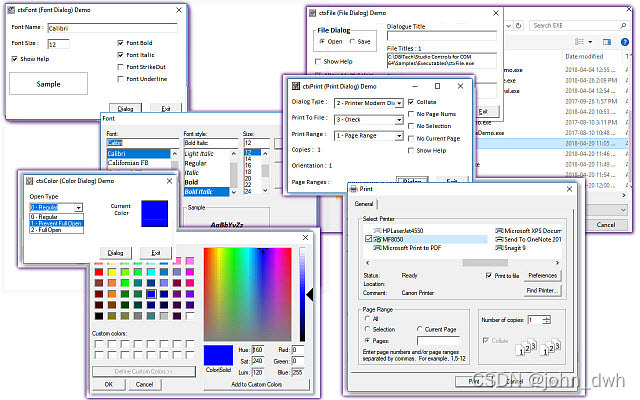Screen dimensions: 640x400
Task: Click Add to Custom Colors button
Action: [x=256, y=384]
